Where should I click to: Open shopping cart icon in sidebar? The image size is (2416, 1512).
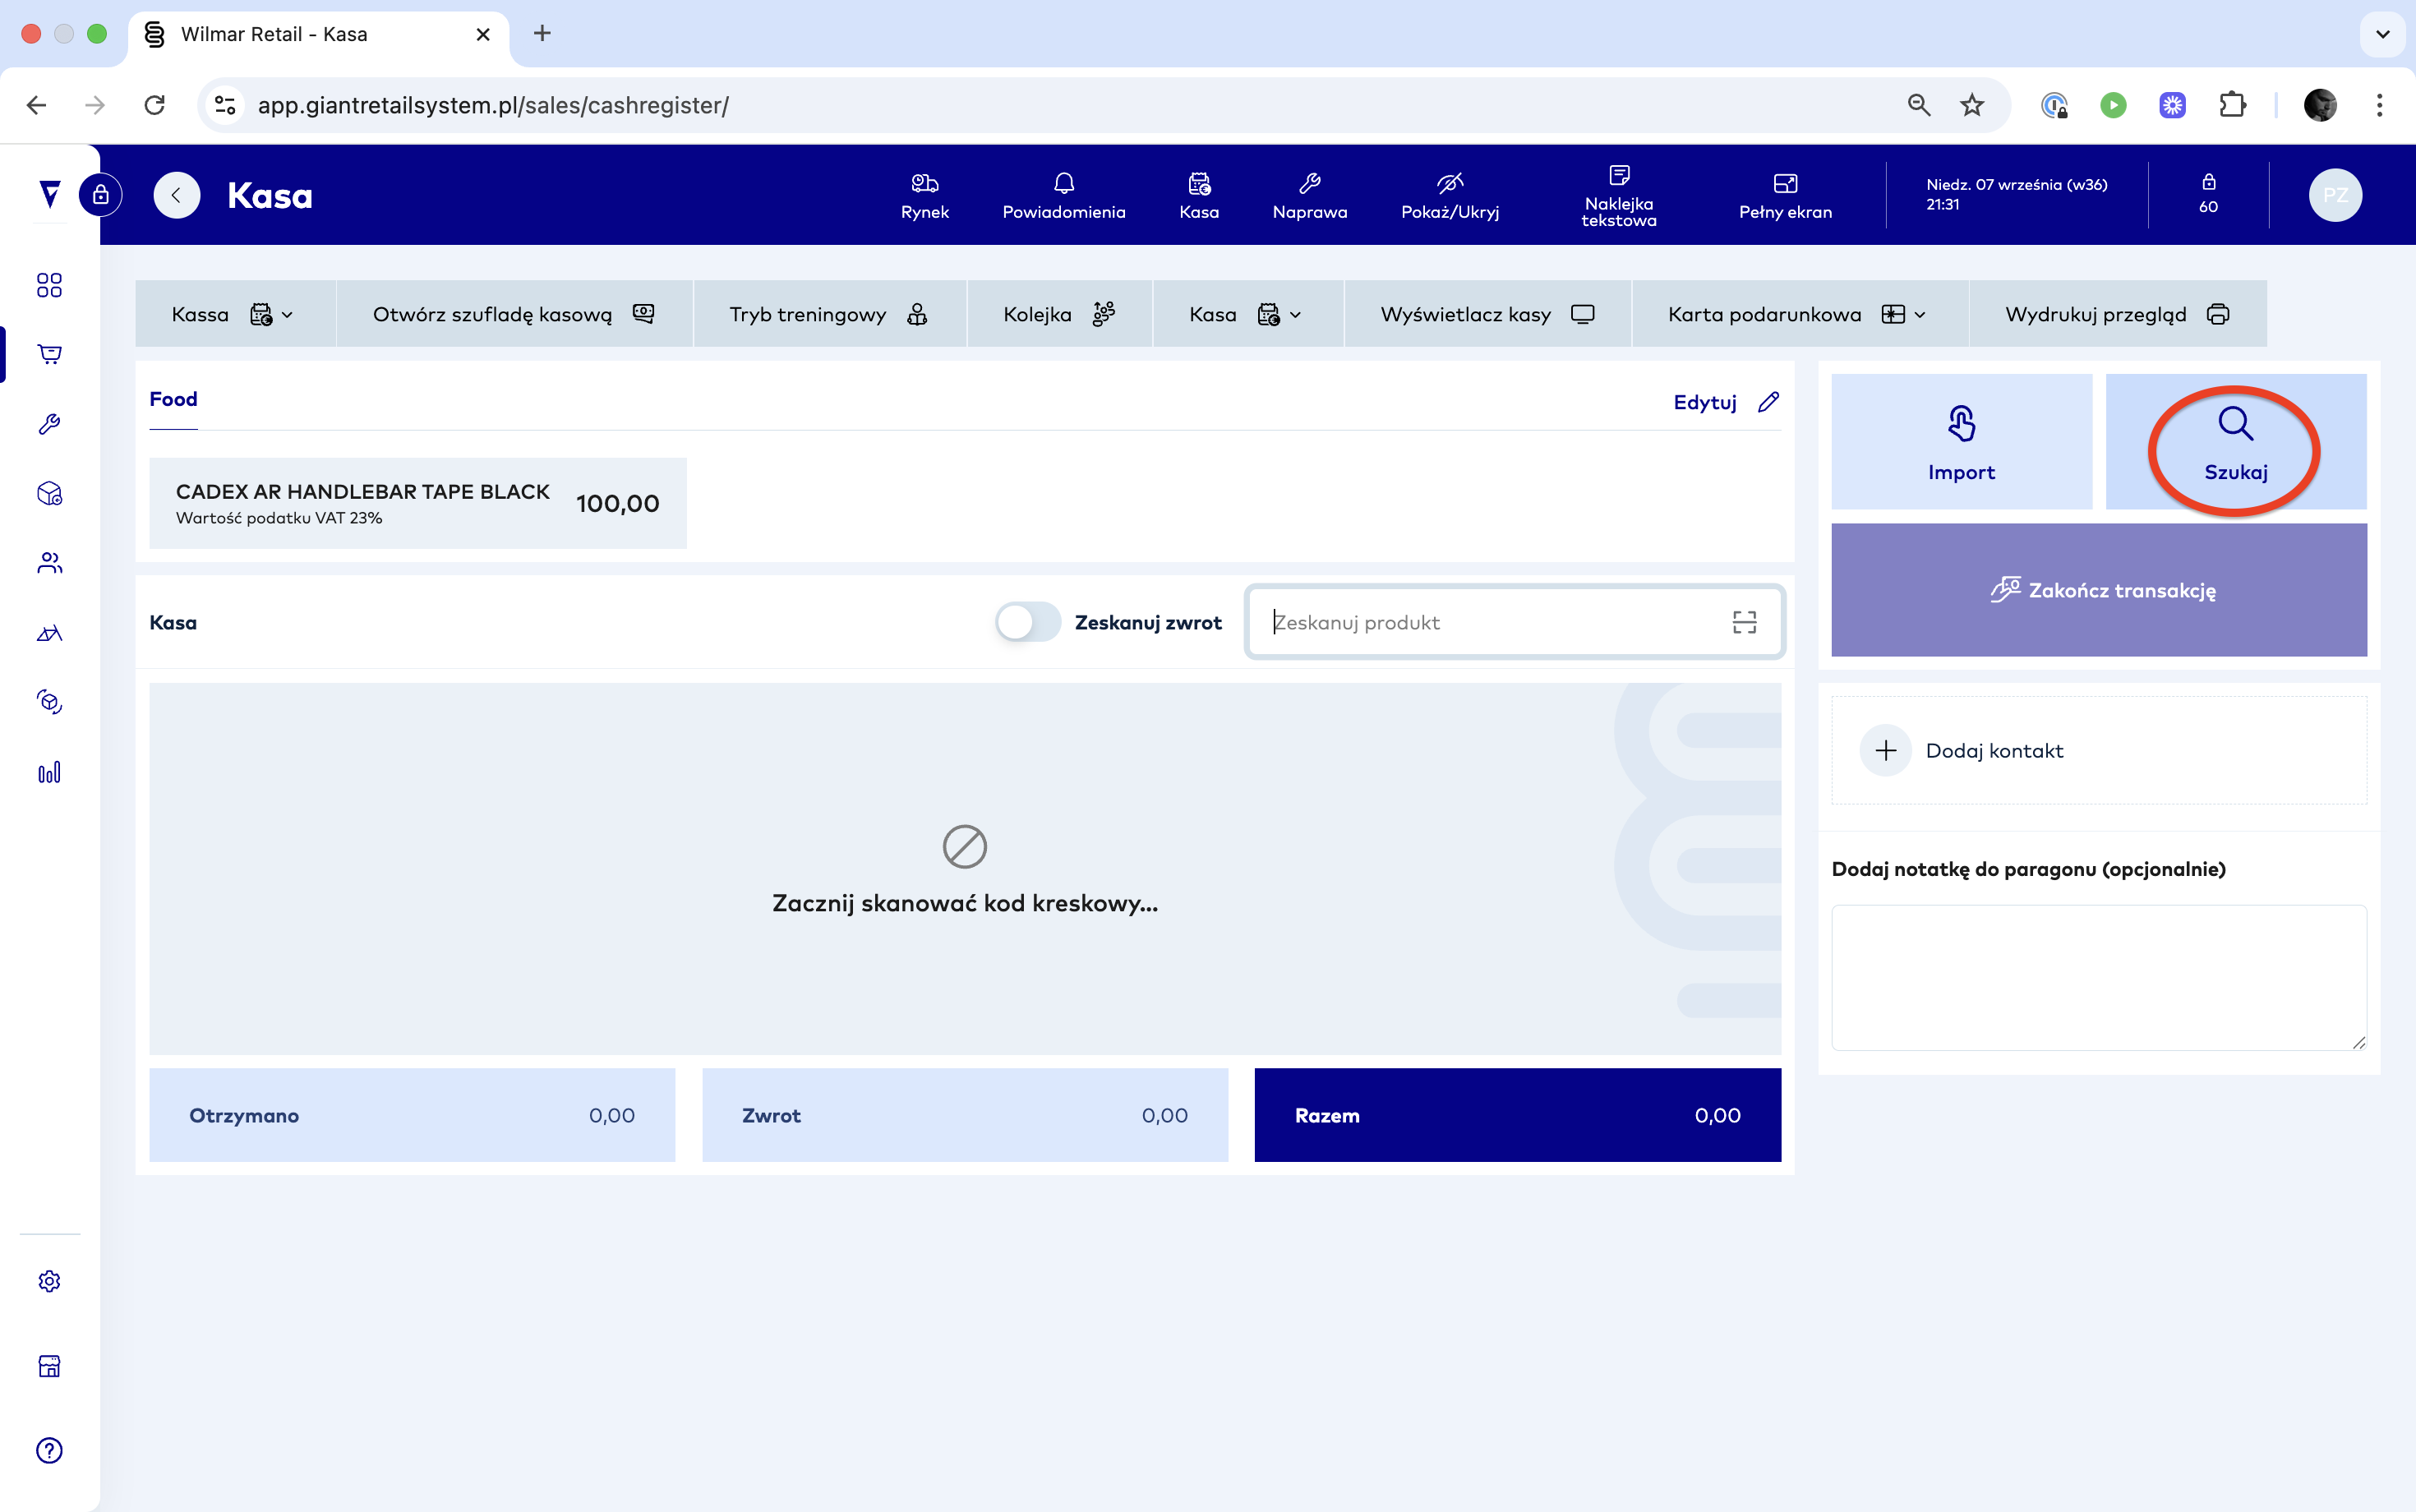(x=49, y=354)
